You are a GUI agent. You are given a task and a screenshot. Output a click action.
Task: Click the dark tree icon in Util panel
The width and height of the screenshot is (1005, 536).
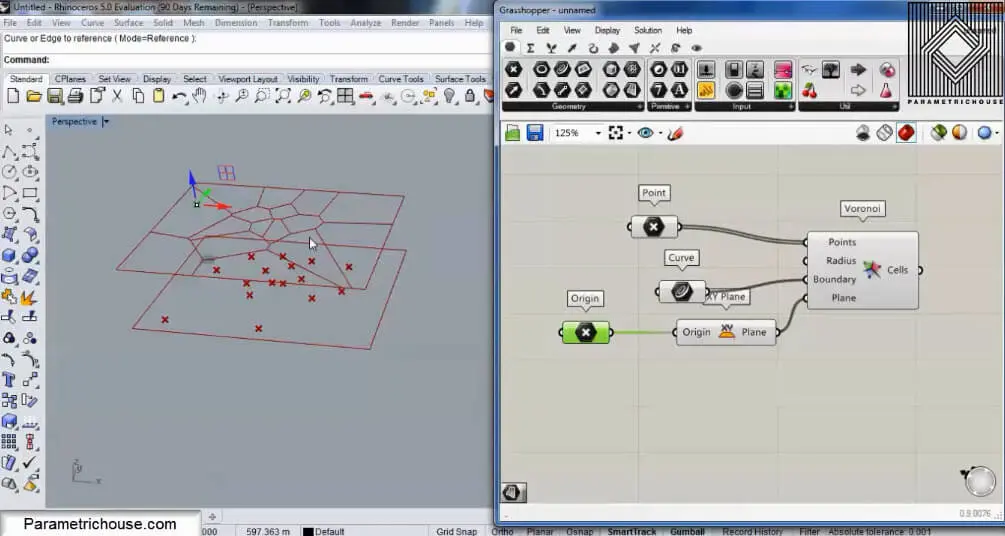[x=831, y=69]
